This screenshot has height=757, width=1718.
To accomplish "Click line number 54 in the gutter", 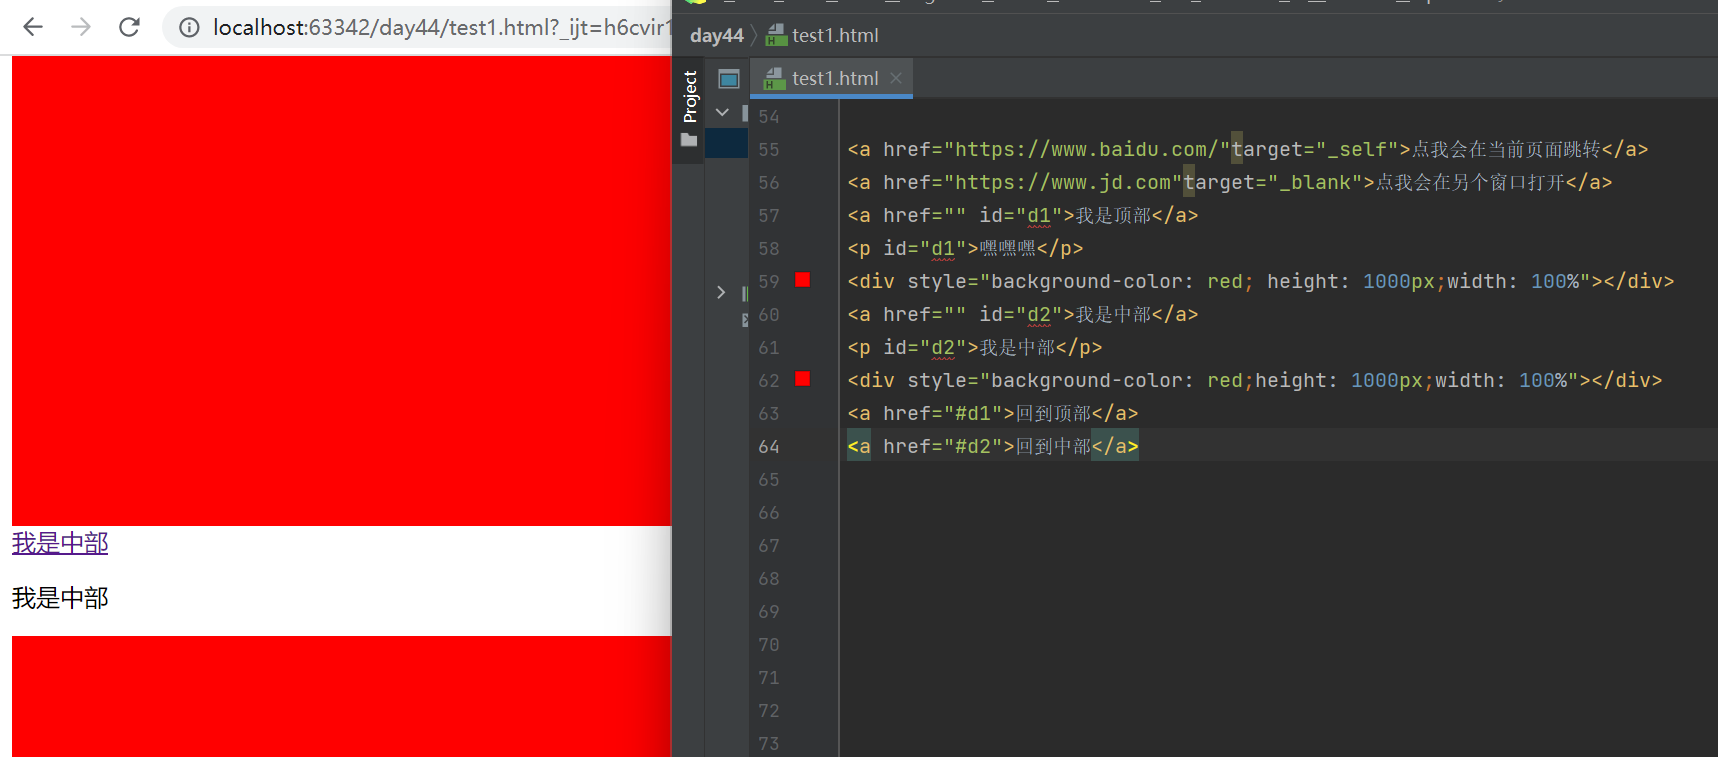I will point(768,117).
